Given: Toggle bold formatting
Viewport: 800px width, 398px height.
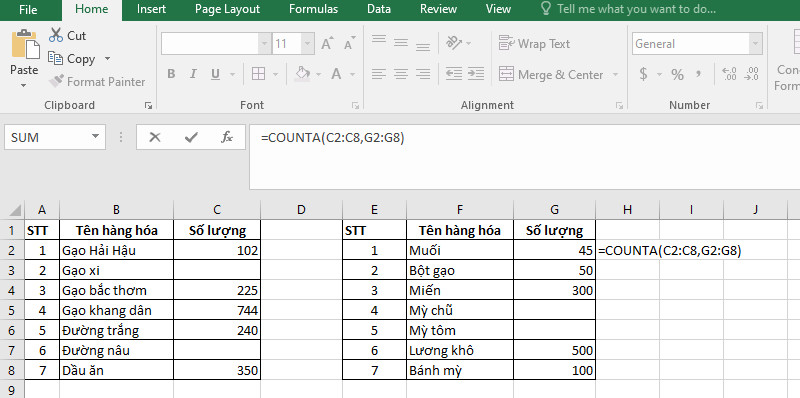Looking at the screenshot, I should point(171,74).
